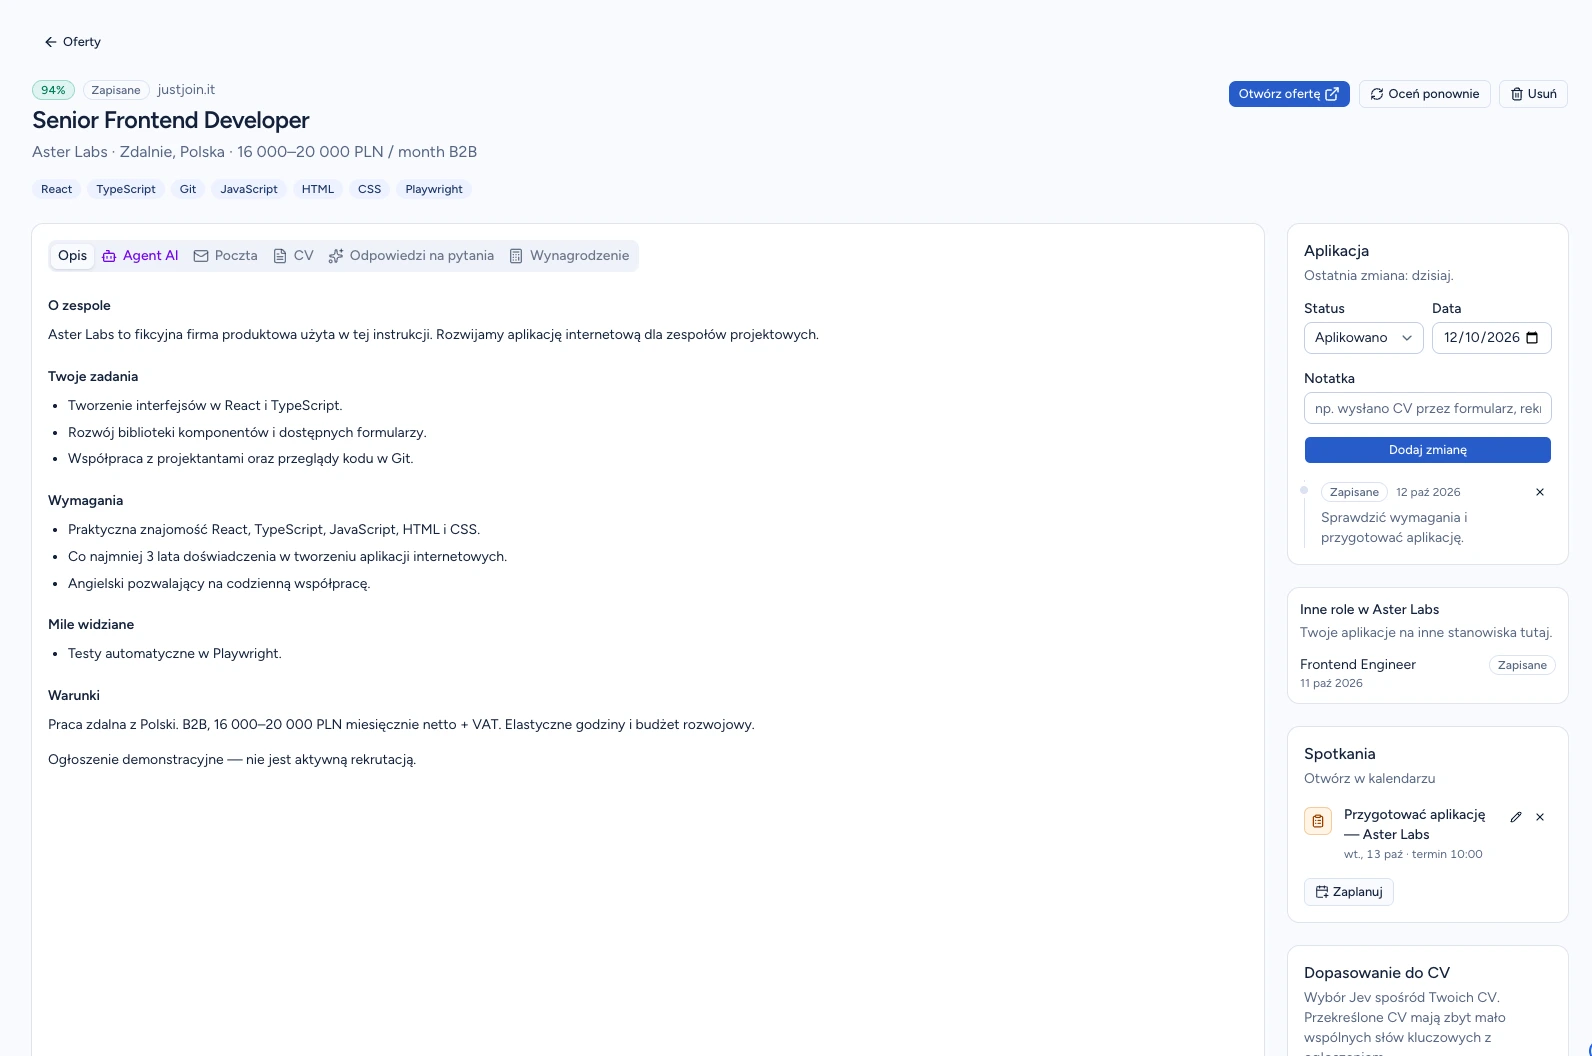Screen dimensions: 1592x1056
Task: Click the React skill tag
Action: [x=57, y=189]
